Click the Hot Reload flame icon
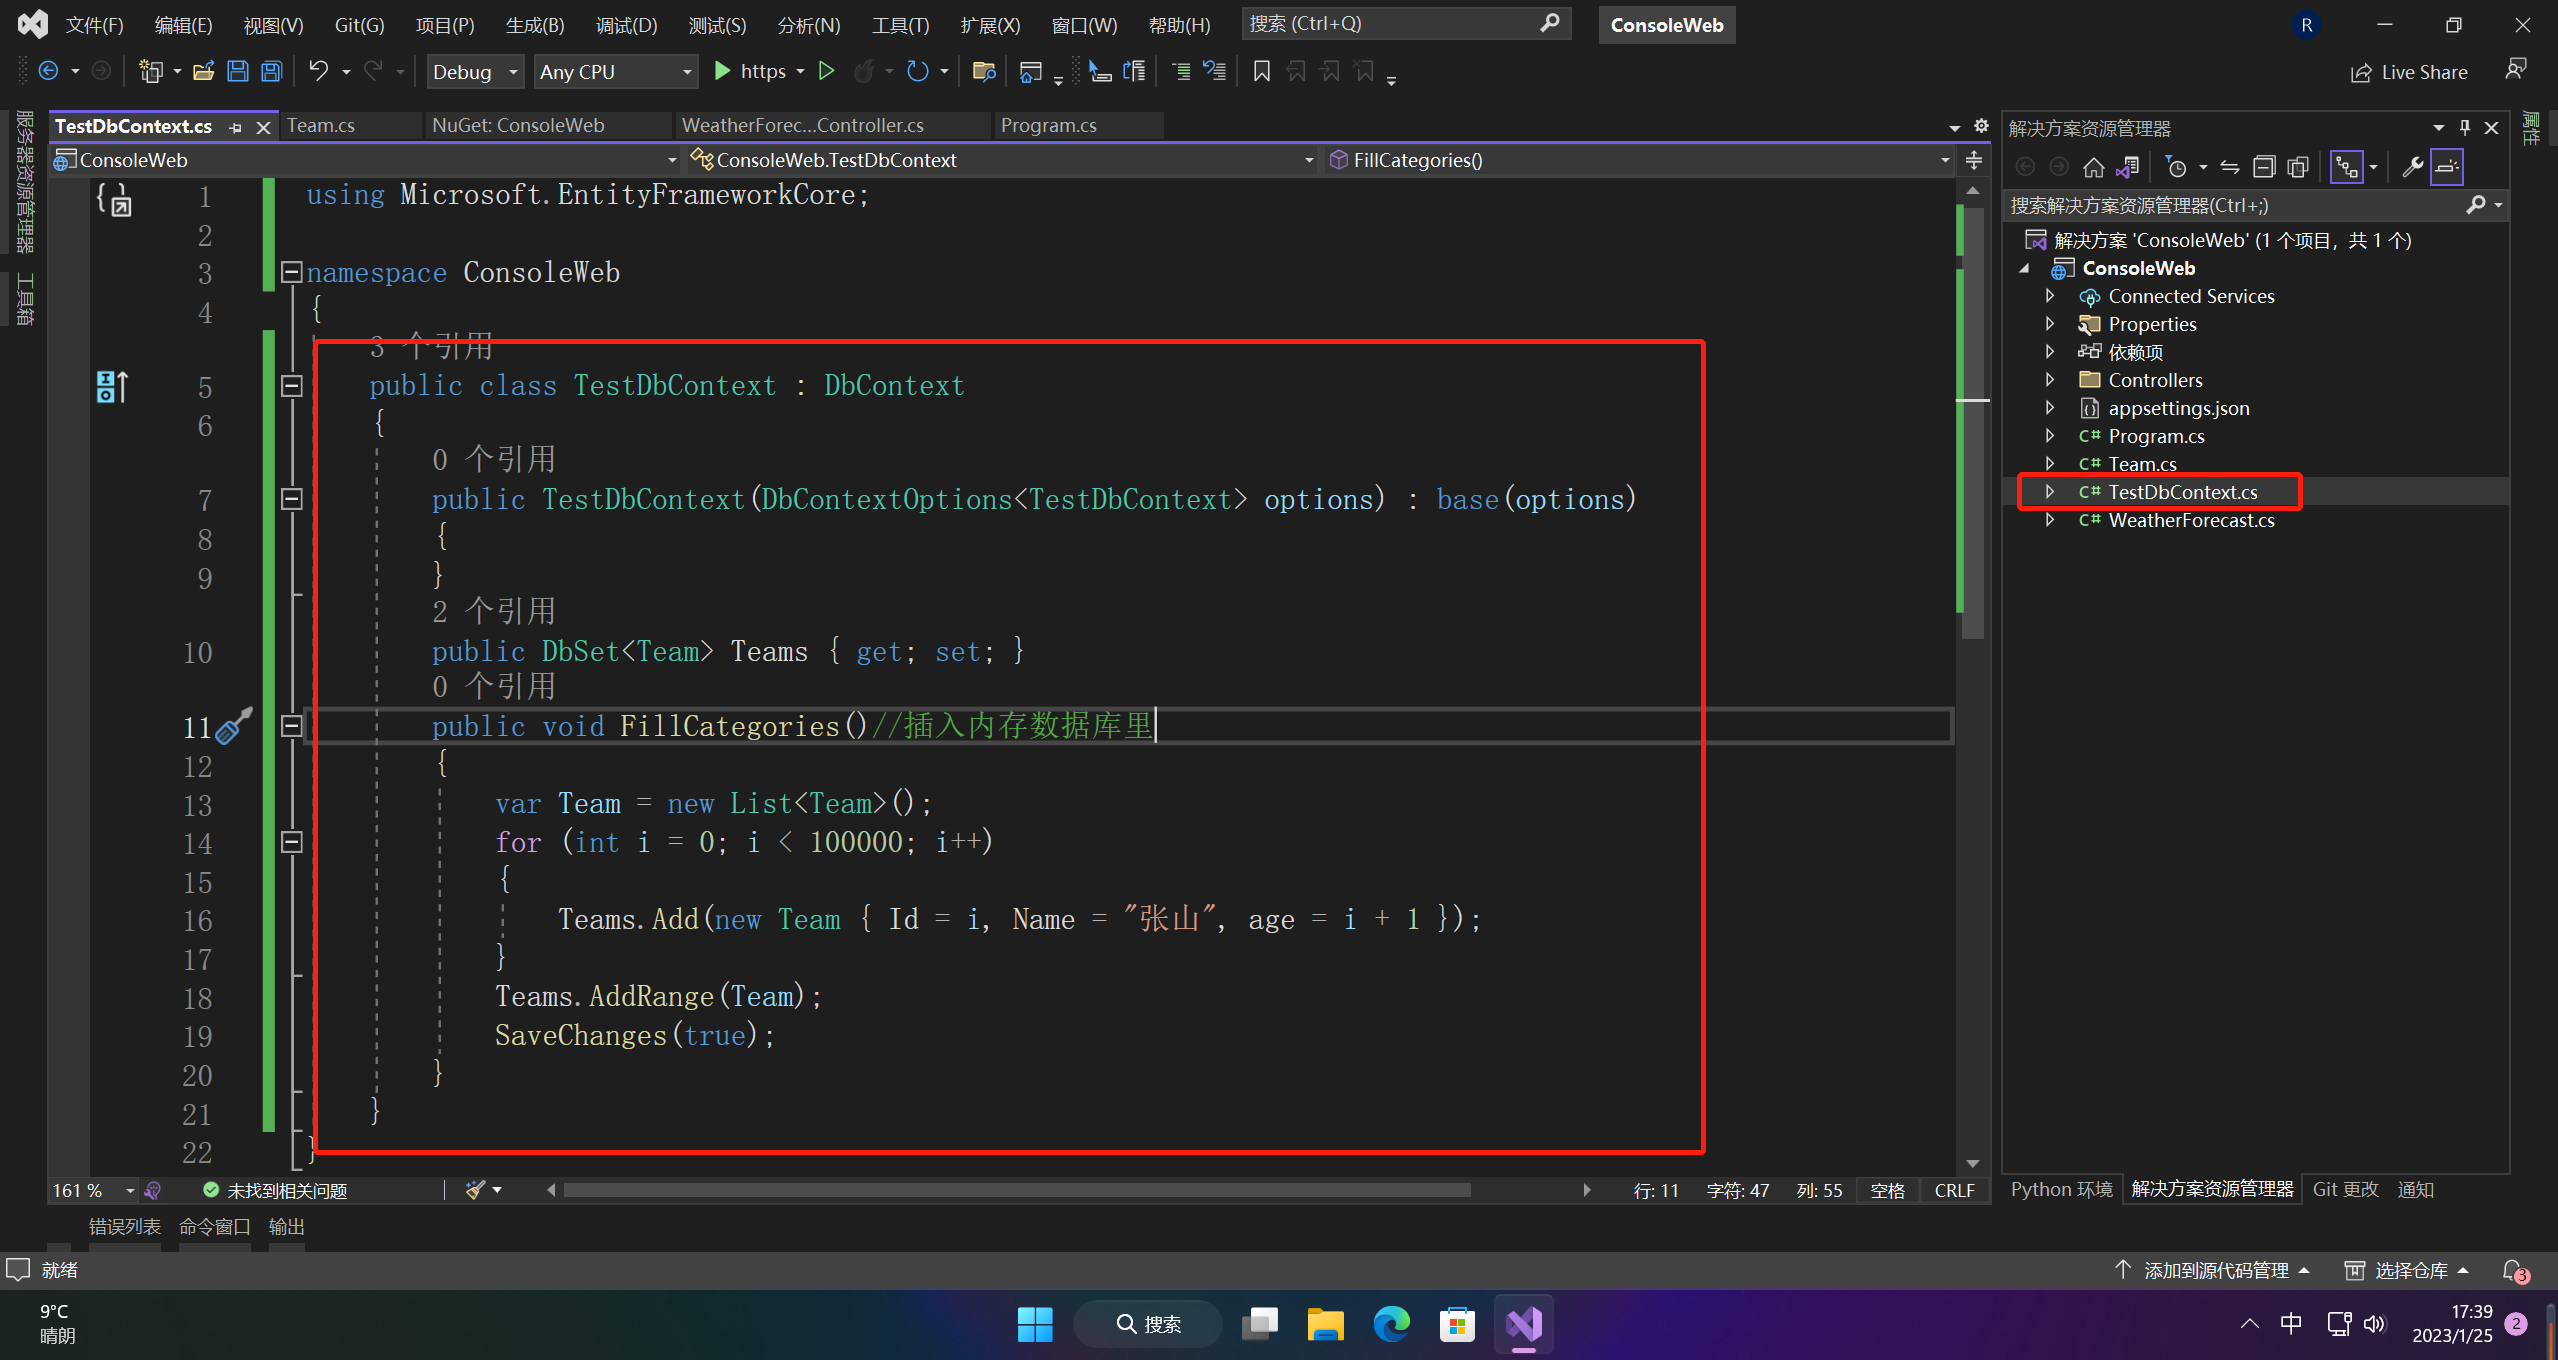 [864, 71]
